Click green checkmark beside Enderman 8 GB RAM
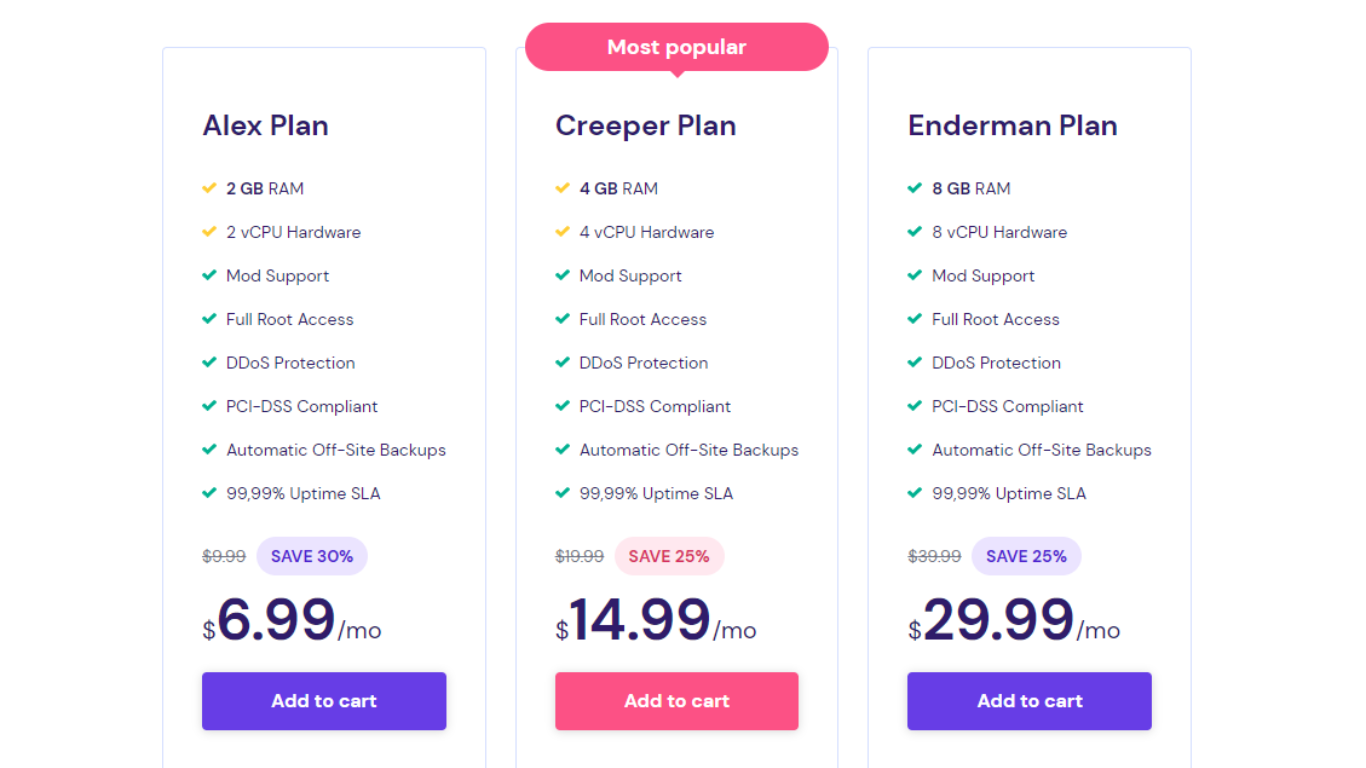 tap(914, 188)
